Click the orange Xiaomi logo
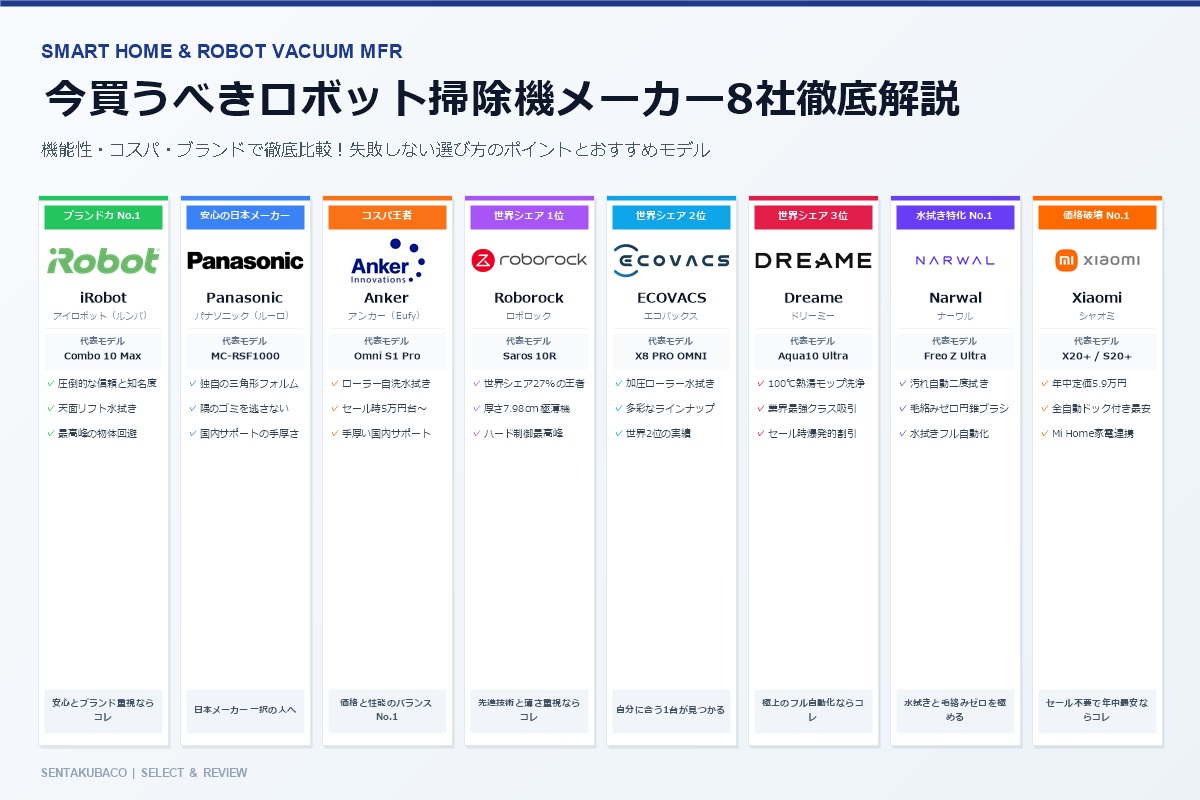Screen dimensions: 1200x800 coord(1097,260)
